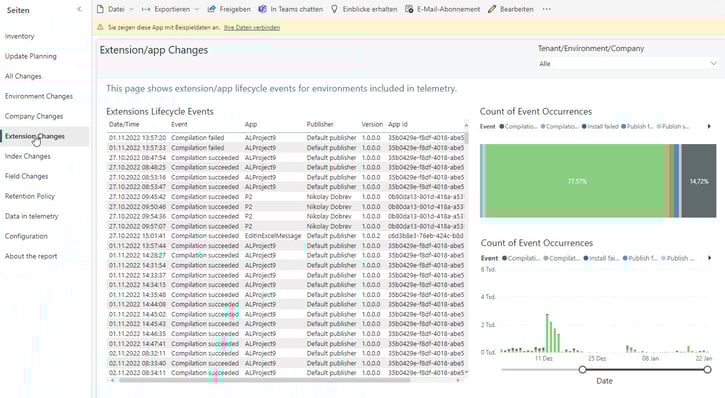Click the 1.0.0.2 version cell
Image resolution: width=725 pixels, height=398 pixels.
click(x=371, y=236)
